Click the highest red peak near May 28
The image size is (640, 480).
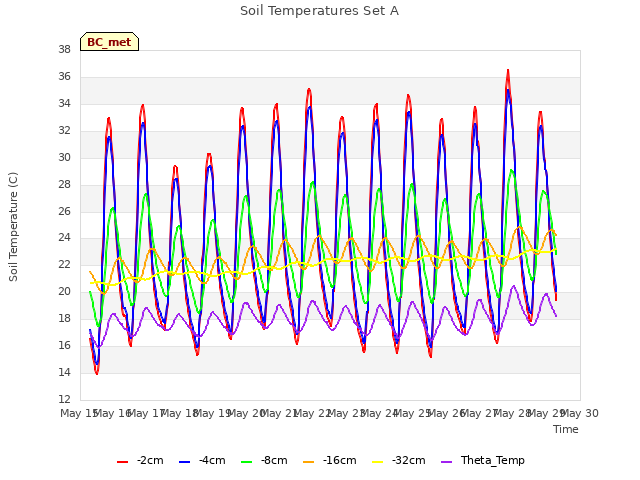(508, 71)
